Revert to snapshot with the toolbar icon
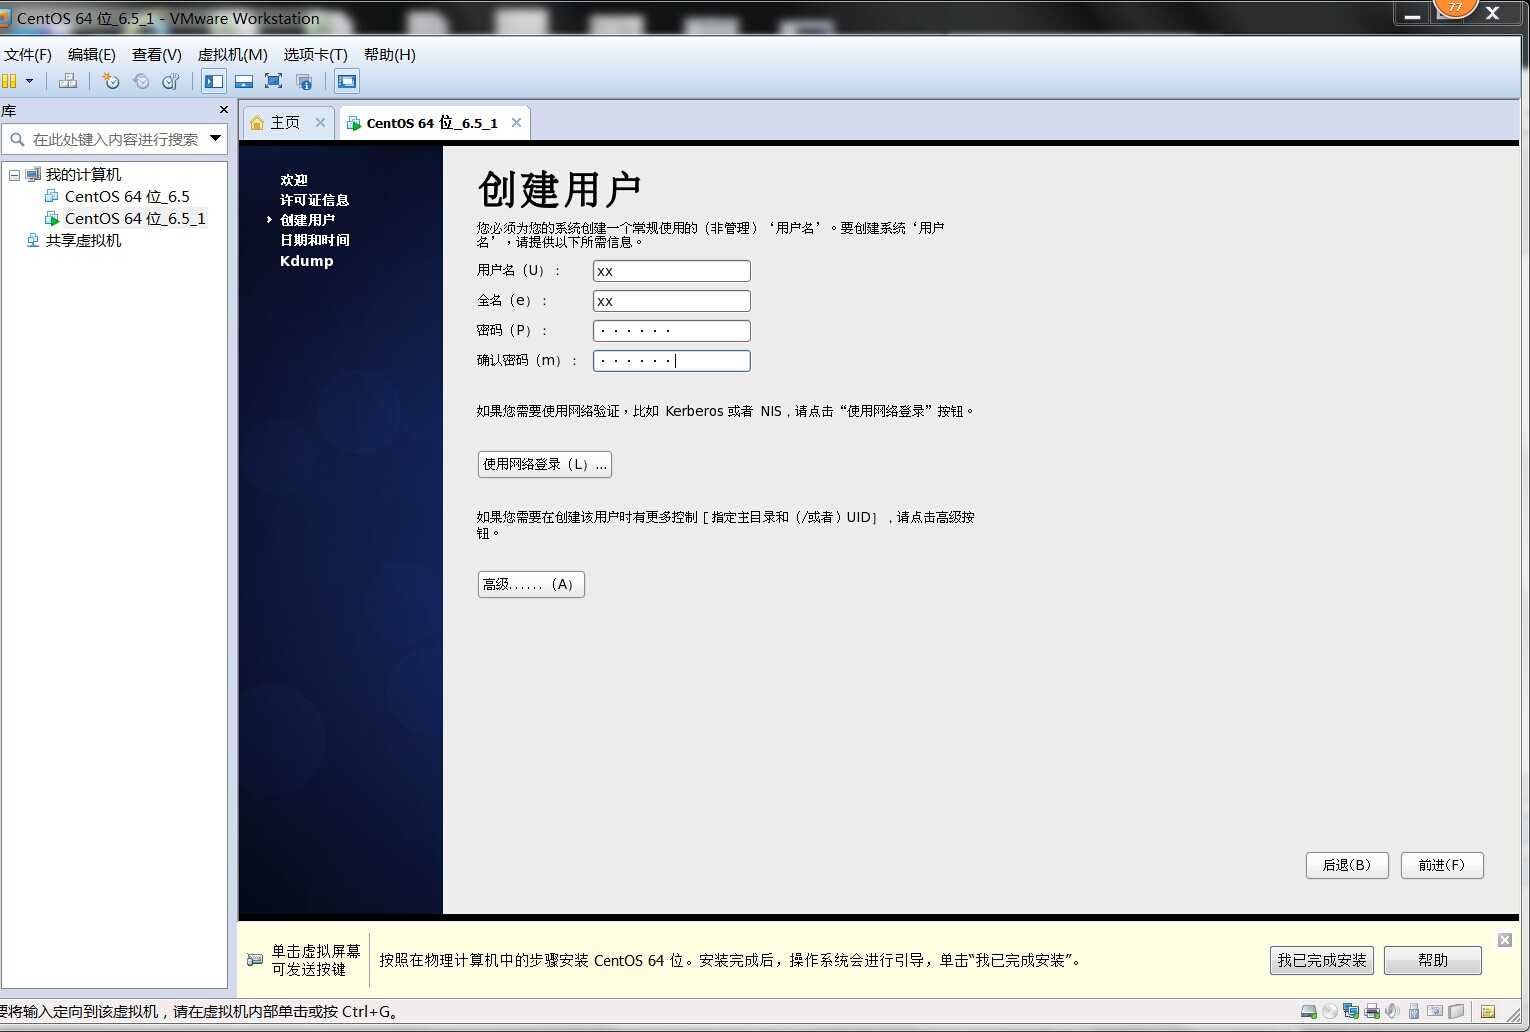Image resolution: width=1530 pixels, height=1032 pixels. coord(141,81)
